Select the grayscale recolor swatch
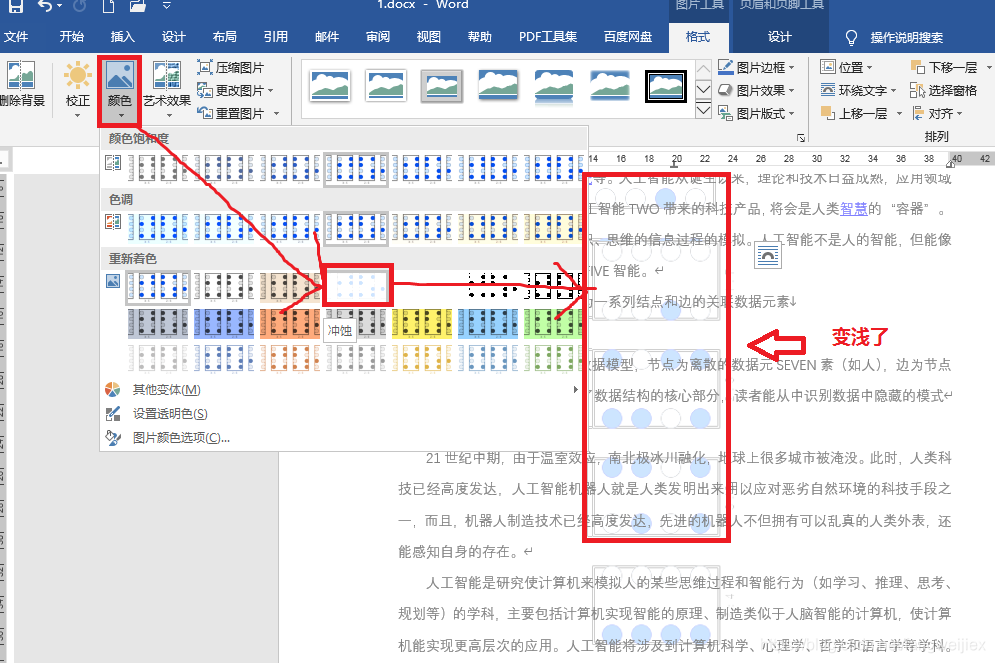 point(224,286)
